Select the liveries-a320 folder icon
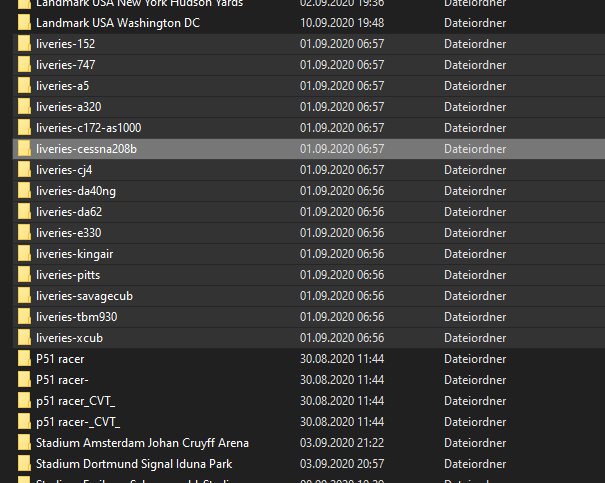Image resolution: width=605 pixels, height=483 pixels. click(x=24, y=107)
